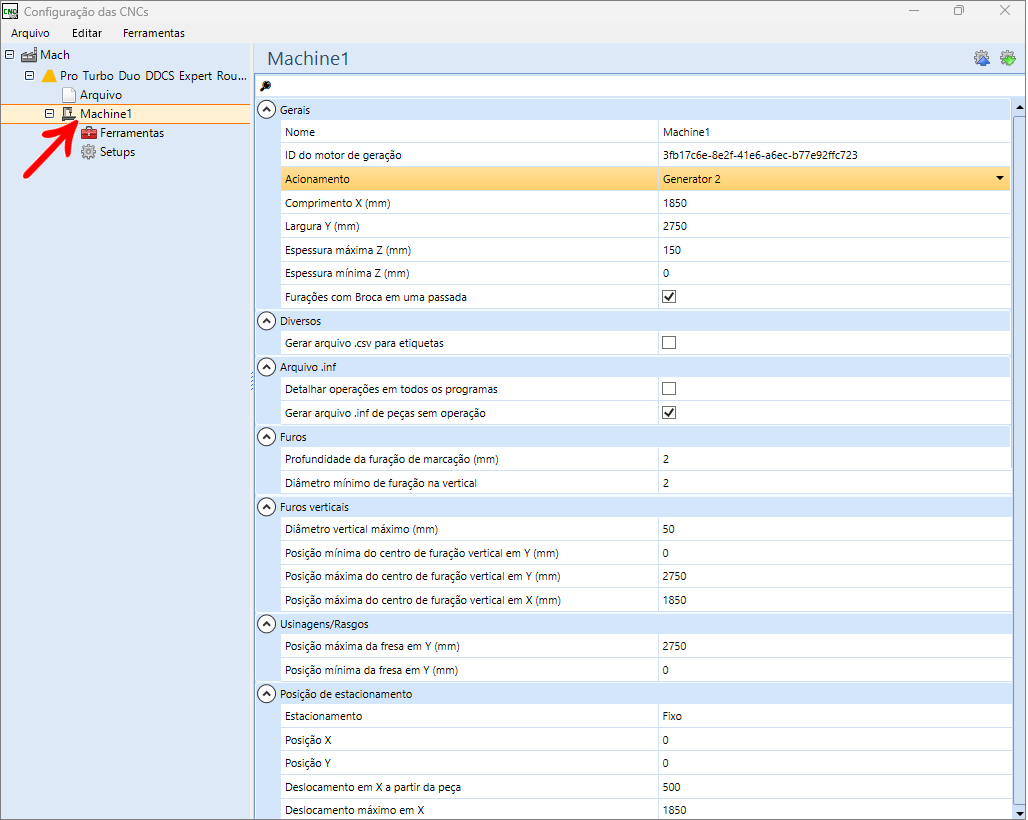Collapse the Machine1 tree node toggle
Viewport: 1028px width, 820px height.
(49, 113)
